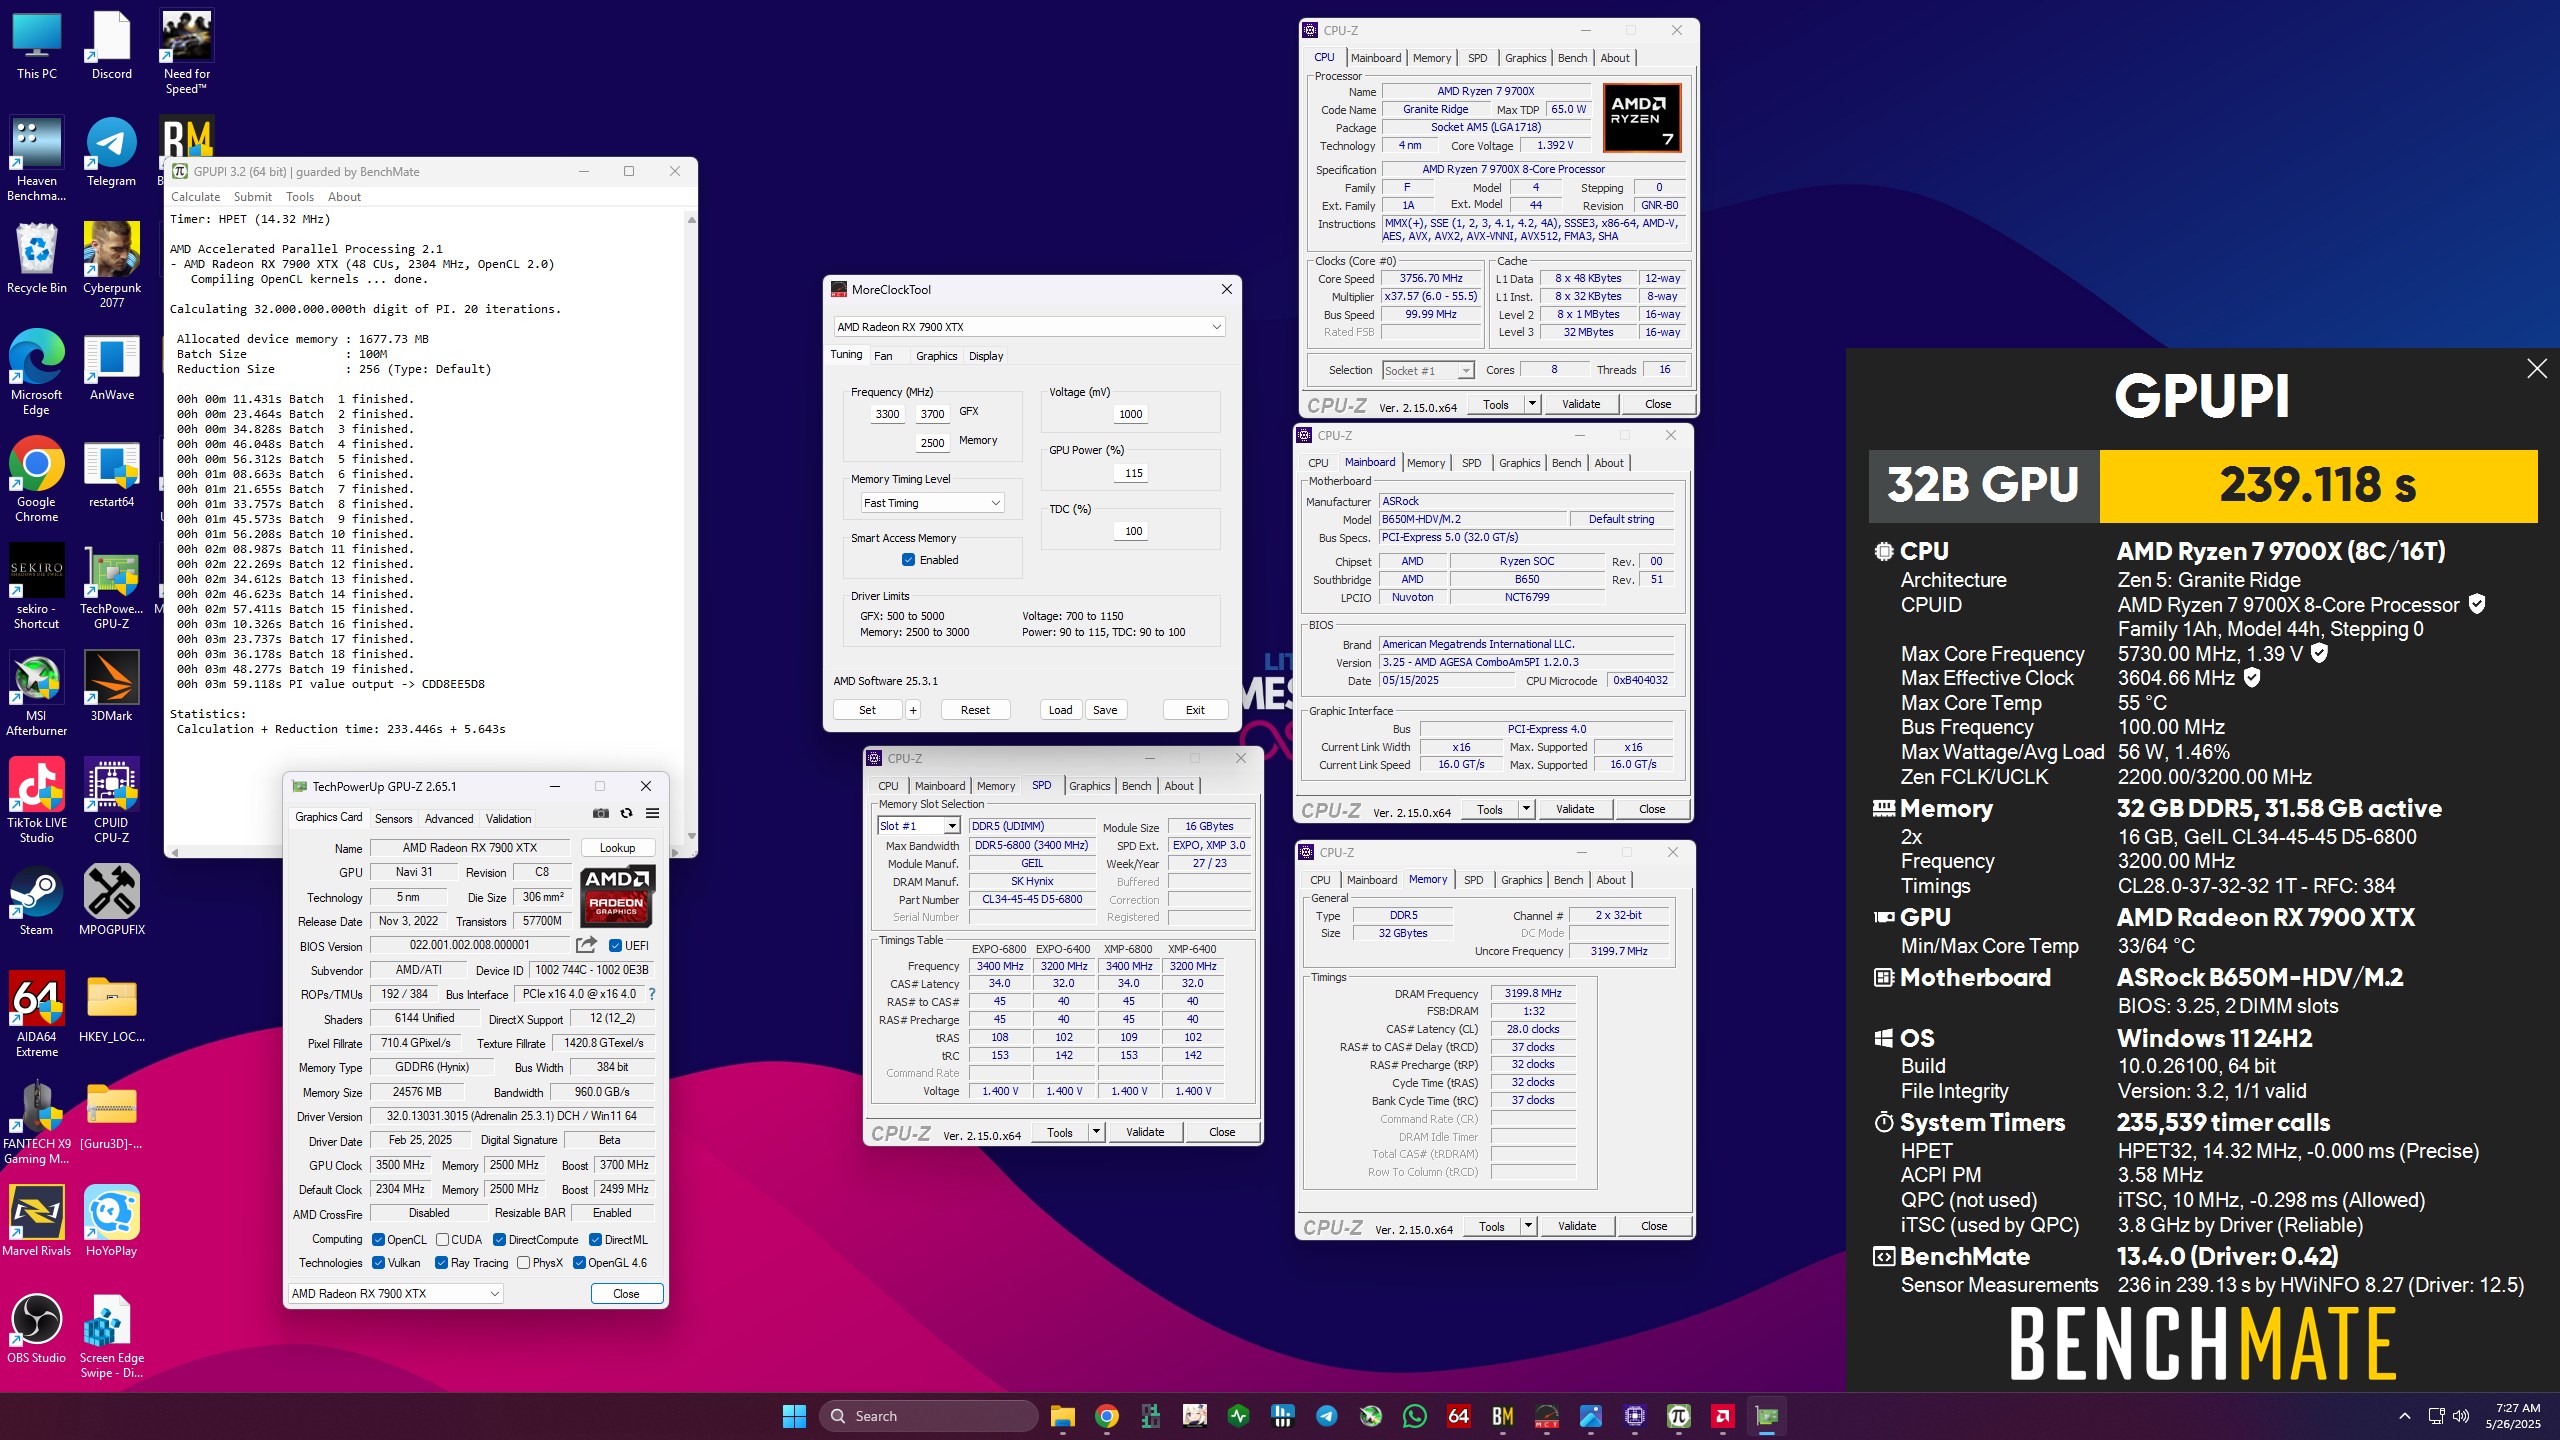The width and height of the screenshot is (2560, 1440).
Task: Expand Tools arrow in CPU-Z Memory window
Action: pos(1528,1226)
